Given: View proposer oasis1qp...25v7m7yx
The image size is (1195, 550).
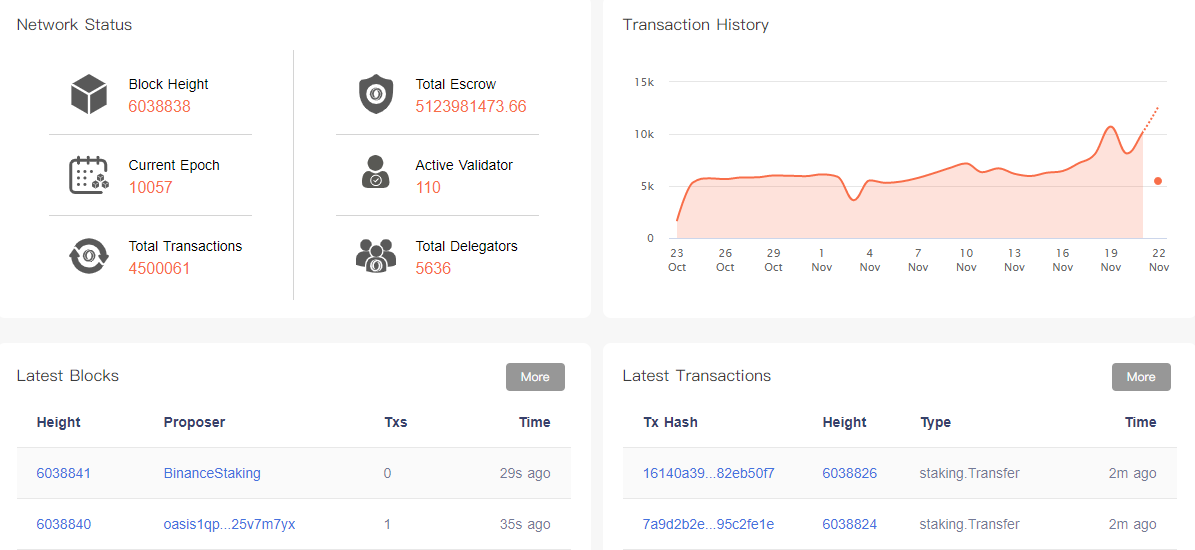Looking at the screenshot, I should 229,524.
